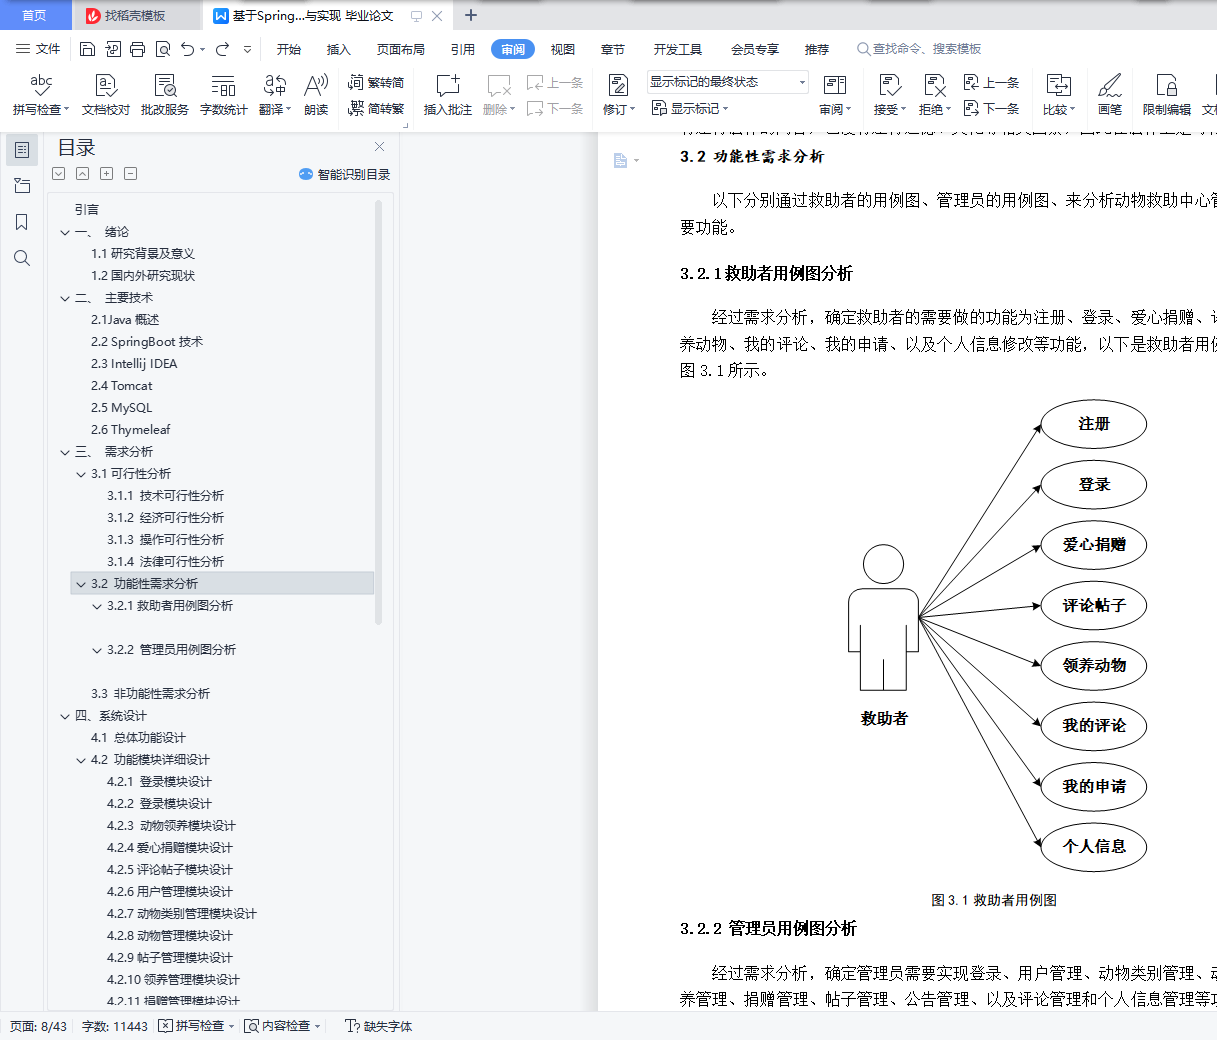
Task: Convert text with 简转繁
Action: (376, 108)
